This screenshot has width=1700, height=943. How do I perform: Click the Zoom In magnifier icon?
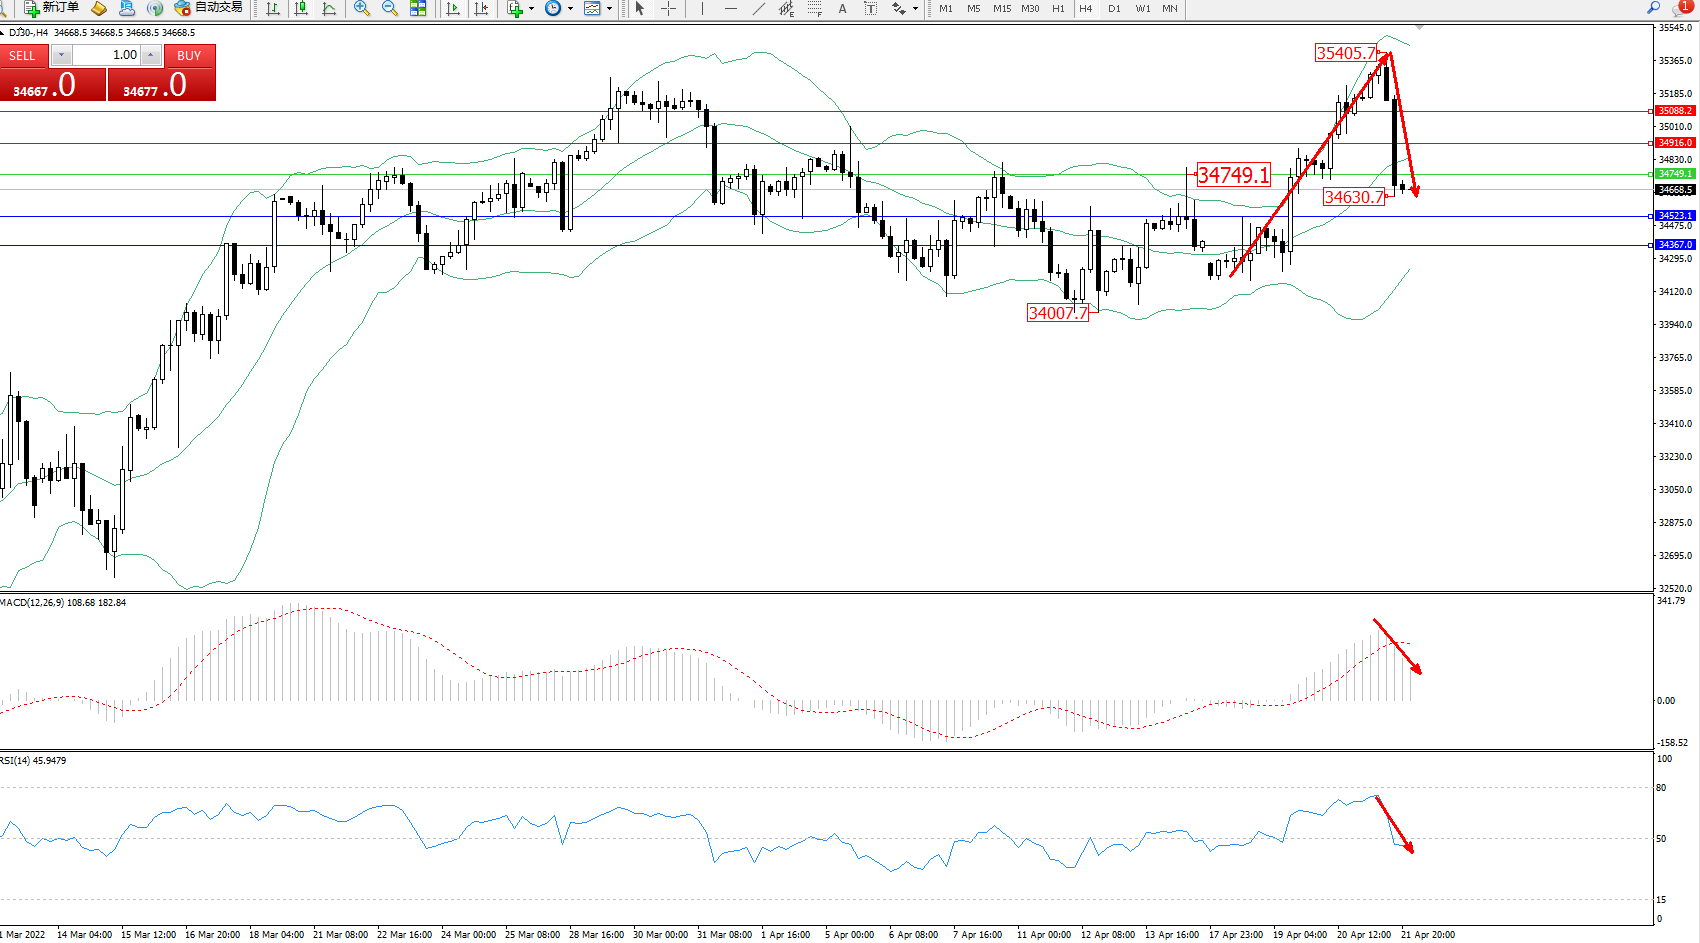pyautogui.click(x=361, y=8)
